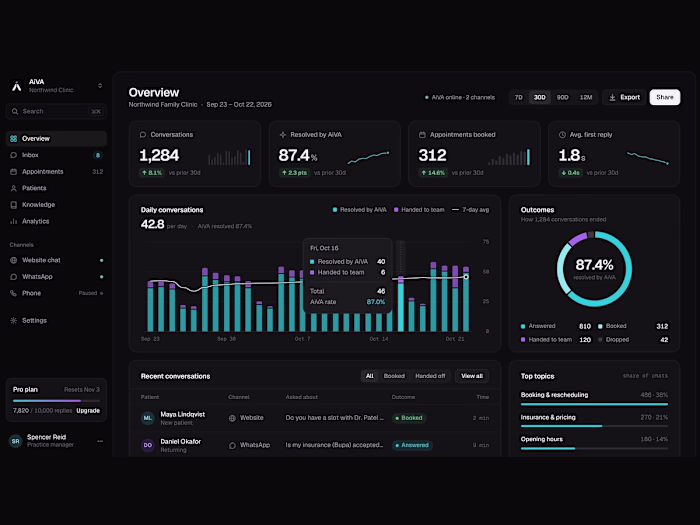700x525 pixels.
Task: Click the Upgrade link in Pro plan
Action: click(x=88, y=410)
